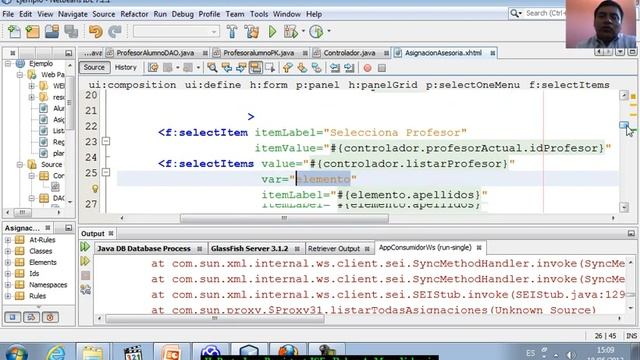This screenshot has width=640, height=360.
Task: Open Project toolbar icon
Action: pyautogui.click(x=52, y=31)
